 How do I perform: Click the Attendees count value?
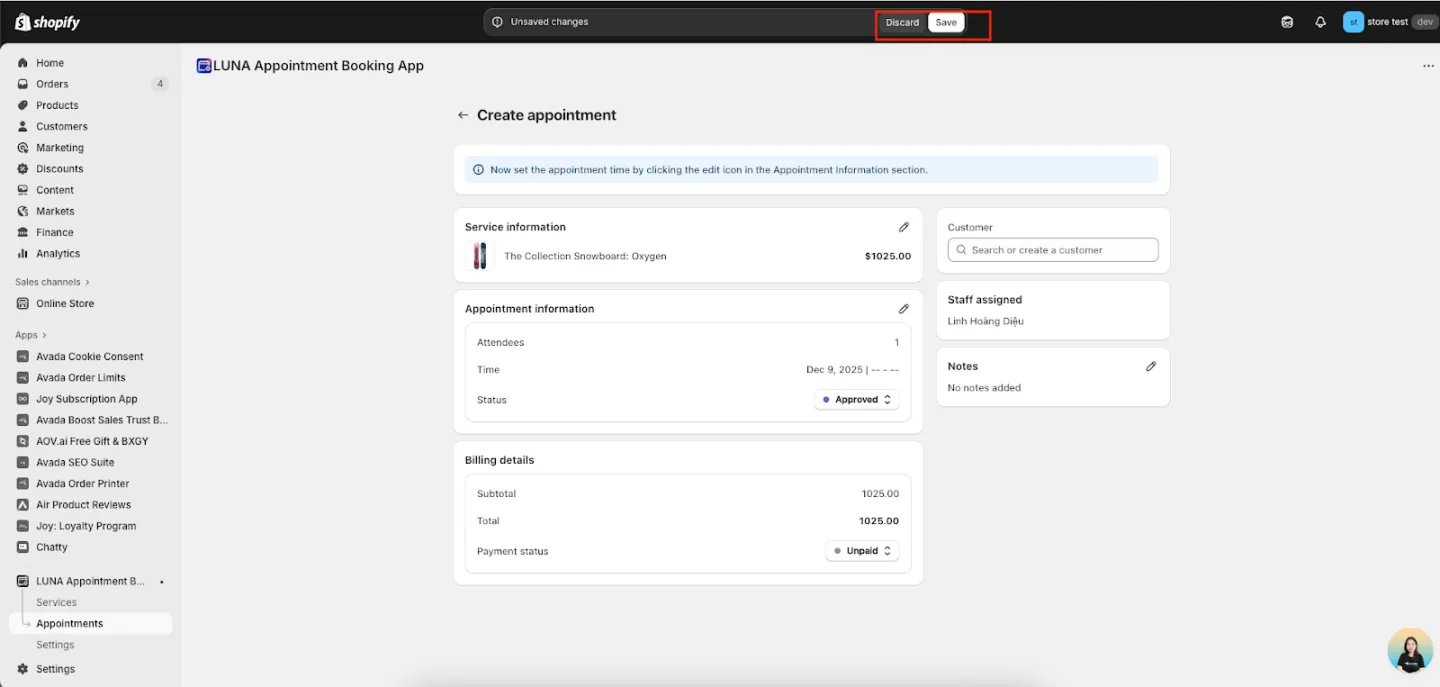(x=896, y=342)
